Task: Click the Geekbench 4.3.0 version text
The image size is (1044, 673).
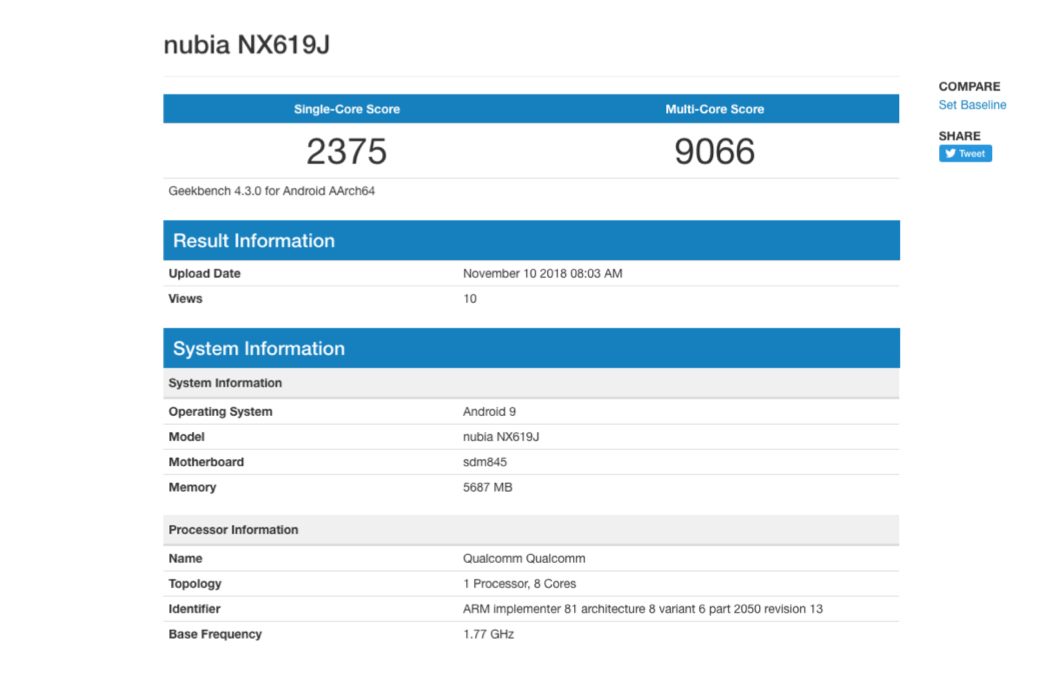Action: tap(272, 190)
